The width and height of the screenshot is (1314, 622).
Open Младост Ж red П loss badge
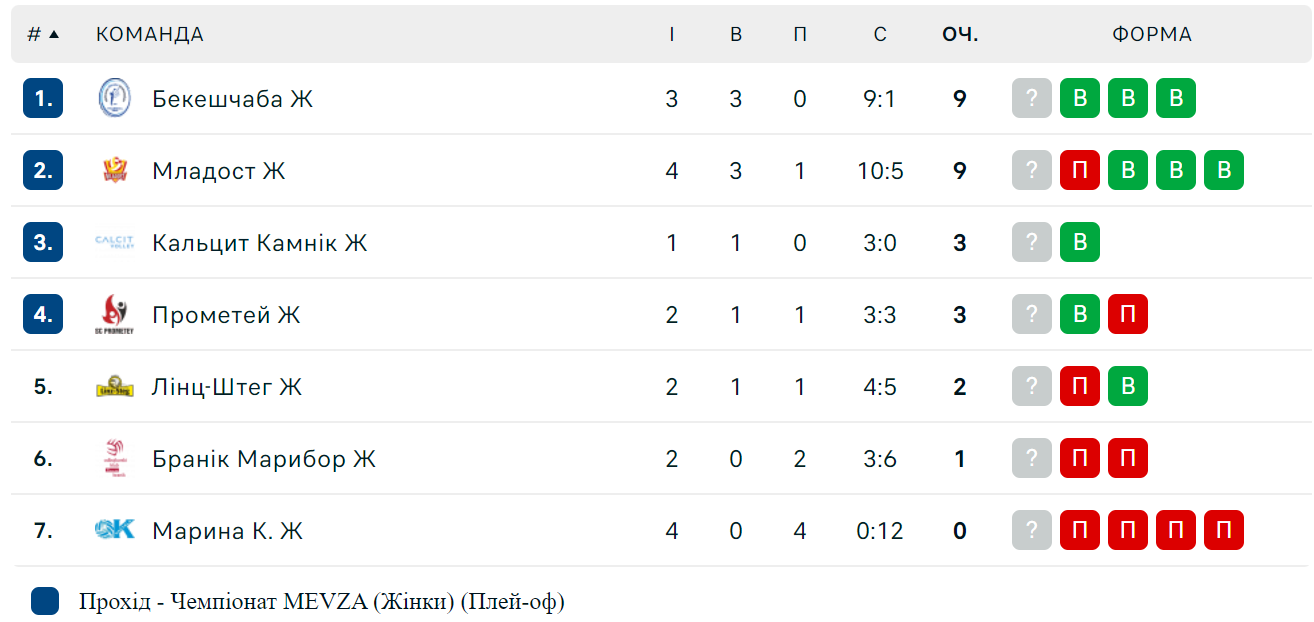[x=1080, y=170]
